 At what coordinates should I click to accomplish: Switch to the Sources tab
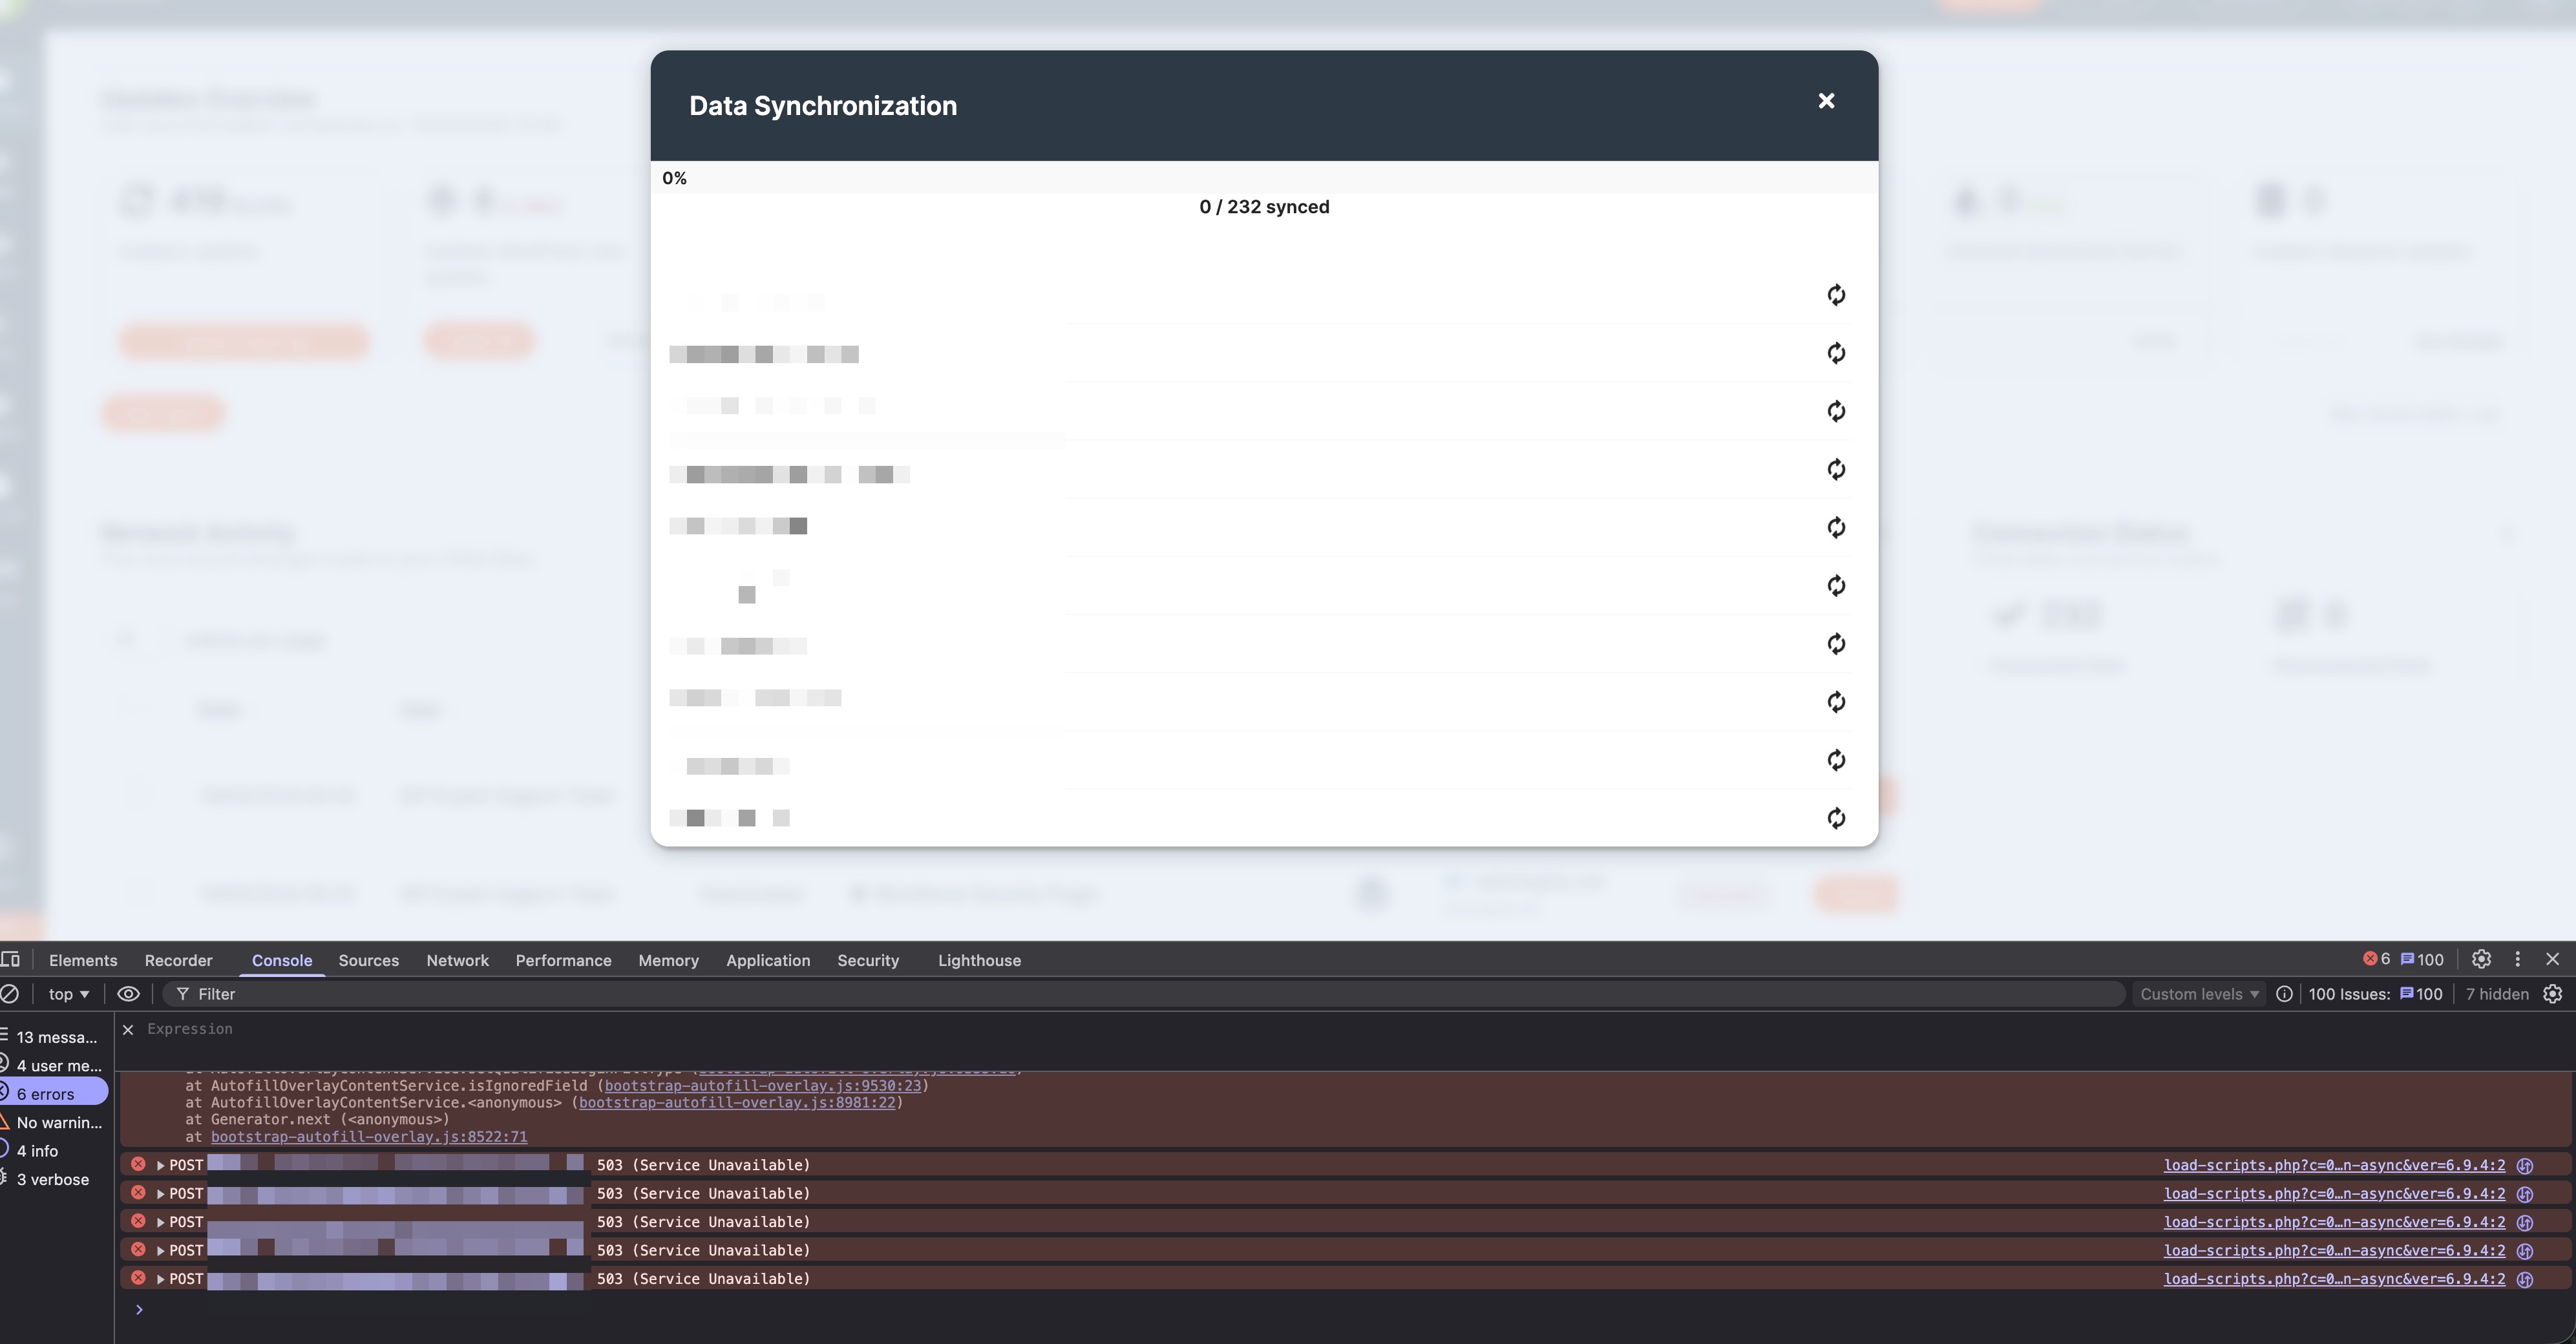[x=368, y=960]
